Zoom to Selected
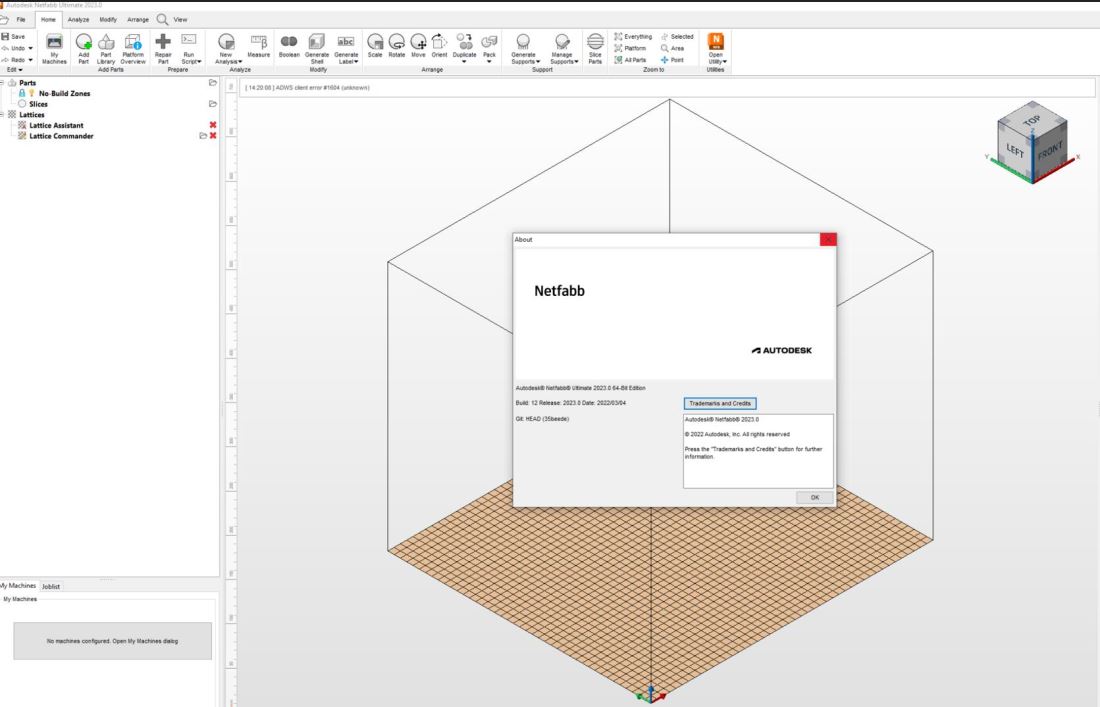Viewport: 1100px width, 707px height. [x=677, y=36]
